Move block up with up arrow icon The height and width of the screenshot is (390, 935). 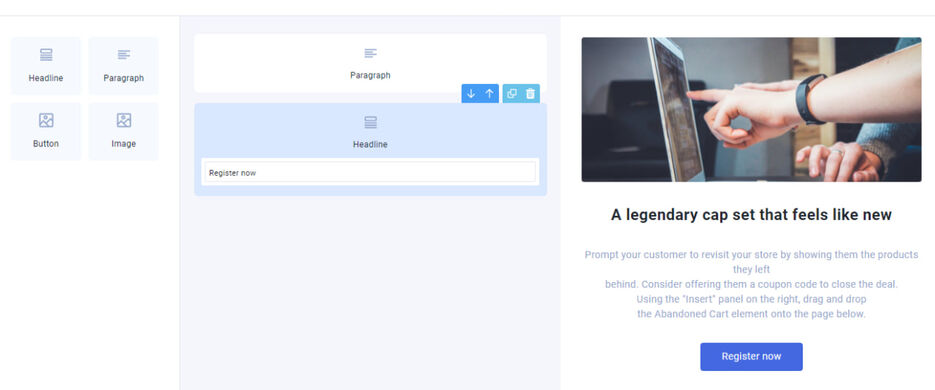[490, 94]
